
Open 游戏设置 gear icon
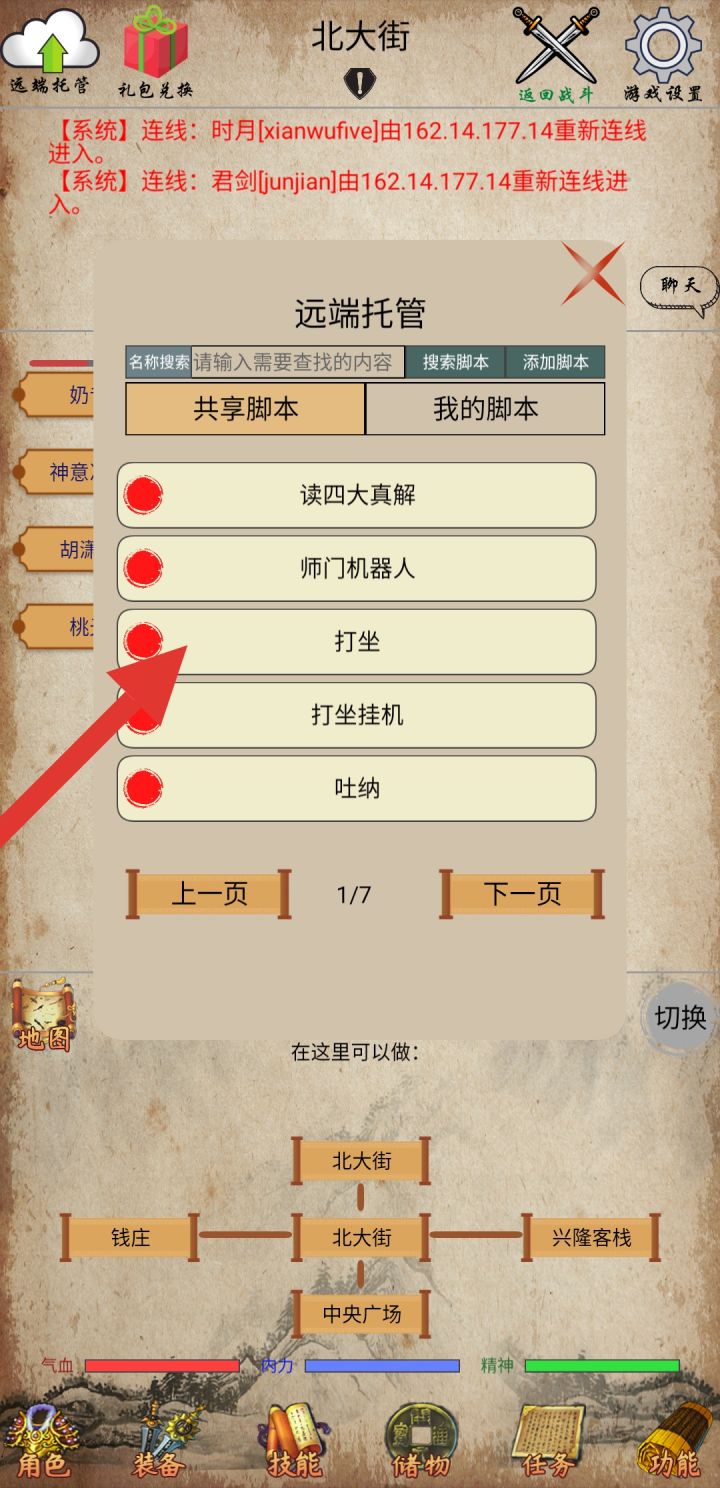pos(663,54)
